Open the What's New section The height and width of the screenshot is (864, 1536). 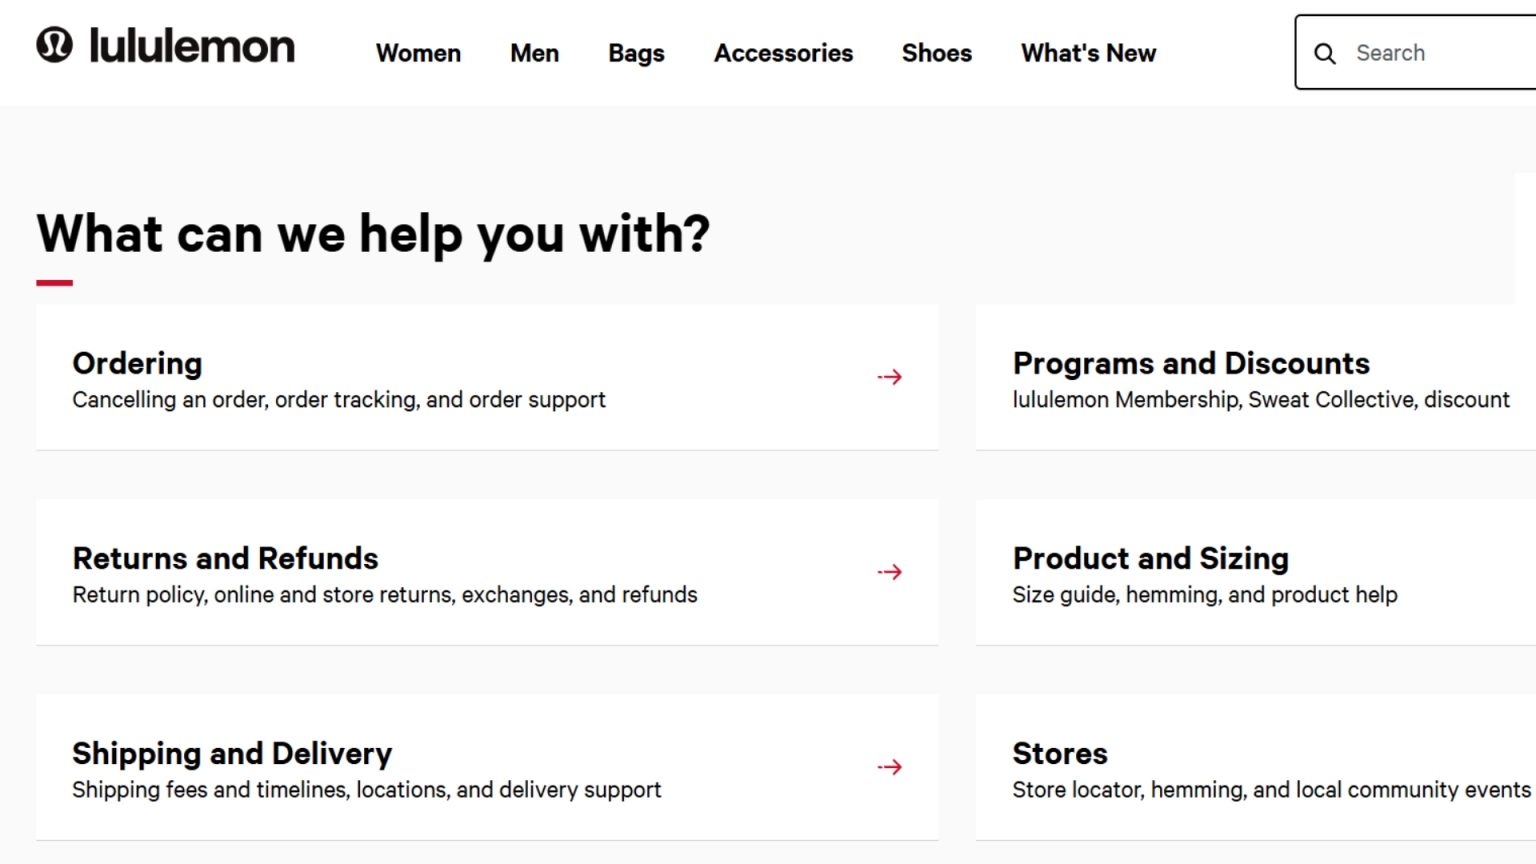[x=1087, y=53]
